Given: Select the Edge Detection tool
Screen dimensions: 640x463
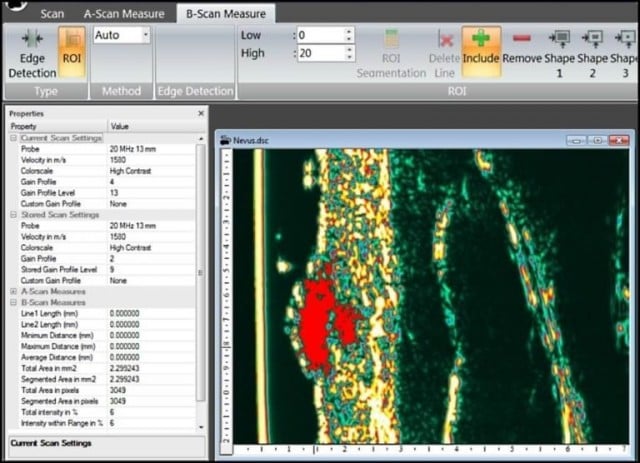Looking at the screenshot, I should (32, 54).
